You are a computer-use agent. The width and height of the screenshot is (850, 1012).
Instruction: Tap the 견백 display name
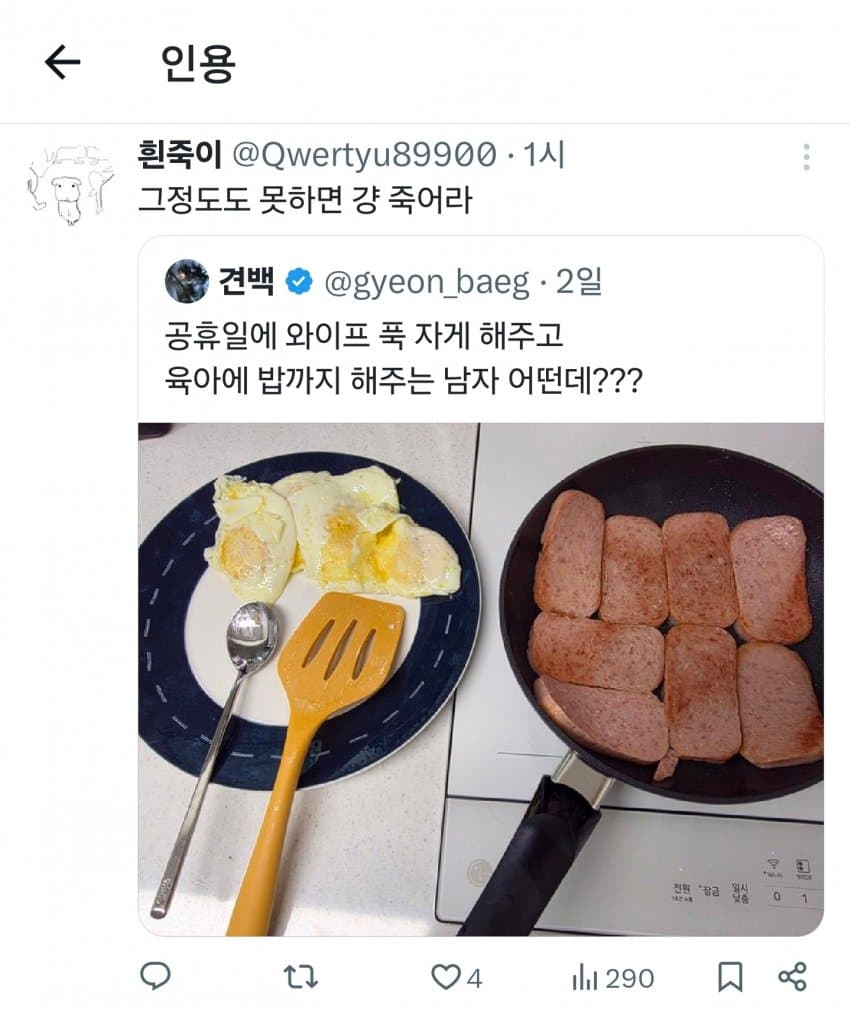point(246,282)
